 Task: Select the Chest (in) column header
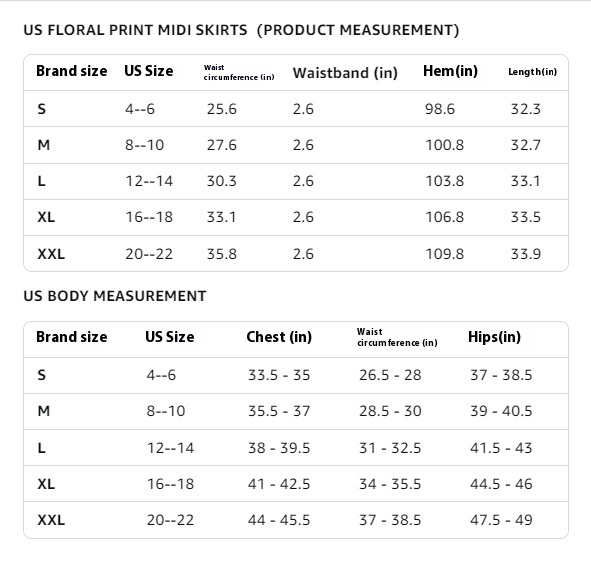(279, 337)
